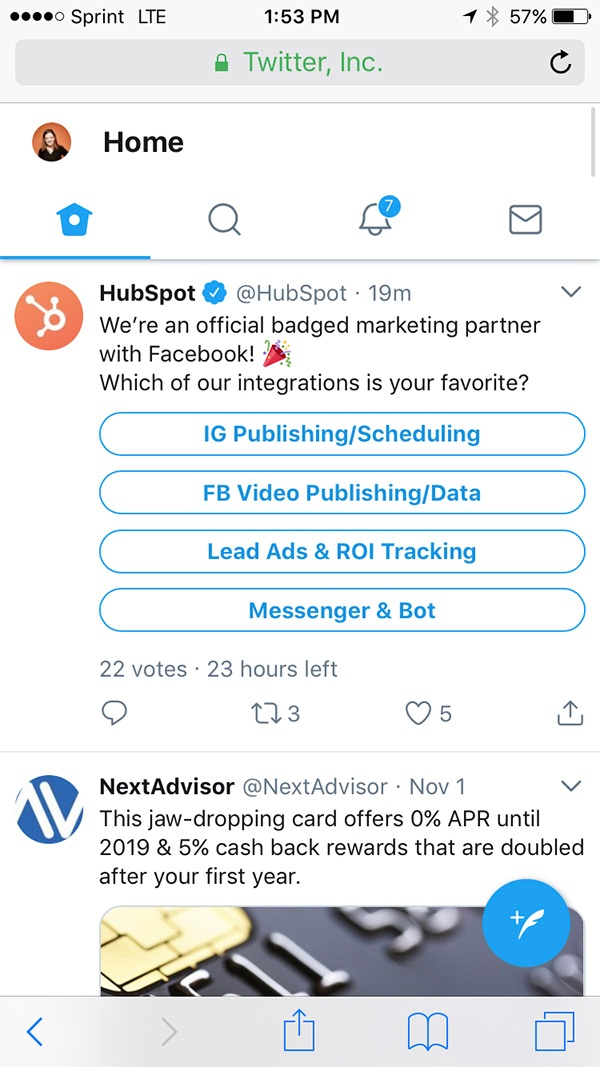The width and height of the screenshot is (600, 1067).
Task: Open the Safari share sheet
Action: tap(299, 1031)
